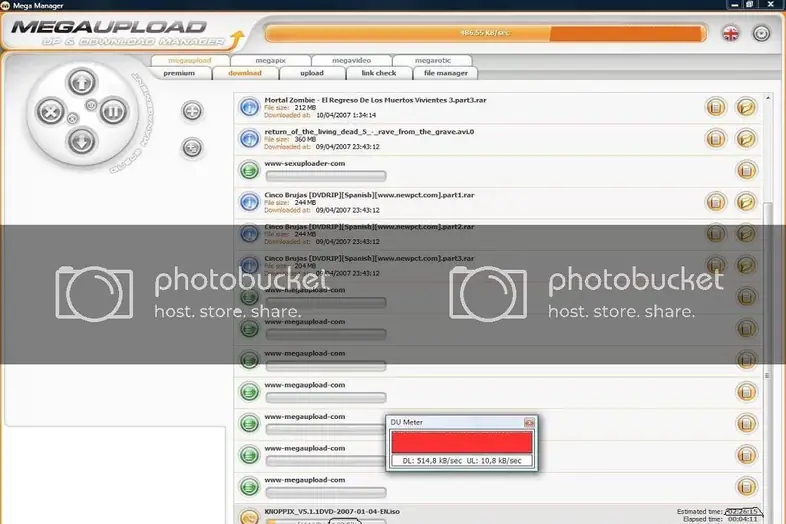Switch to the megarotic tab
The image size is (786, 524).
coord(433,60)
